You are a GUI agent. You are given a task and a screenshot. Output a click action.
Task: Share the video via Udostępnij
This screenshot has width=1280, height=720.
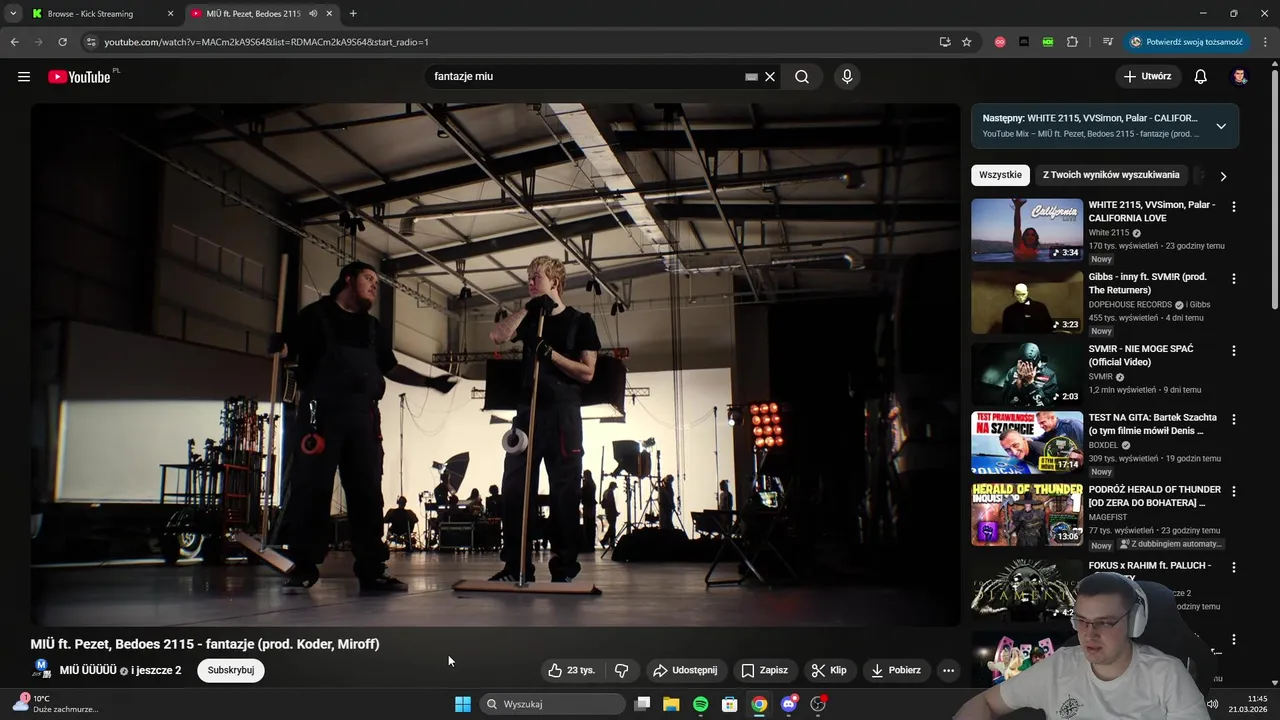pyautogui.click(x=685, y=670)
